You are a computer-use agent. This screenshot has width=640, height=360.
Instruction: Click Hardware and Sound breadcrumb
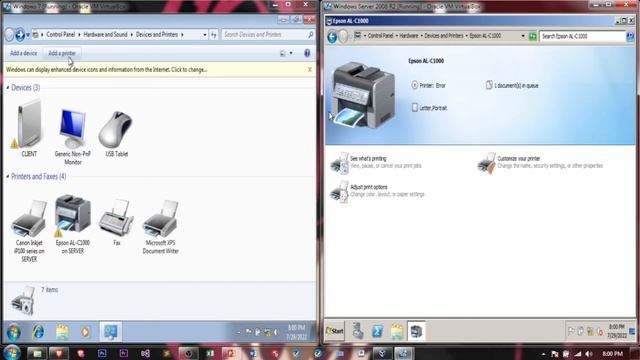pyautogui.click(x=105, y=35)
